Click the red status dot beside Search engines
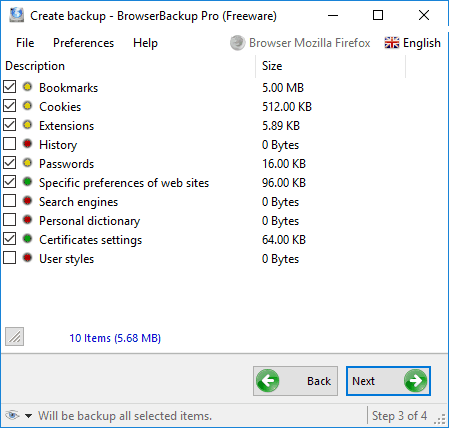The width and height of the screenshot is (449, 428). pyautogui.click(x=27, y=201)
